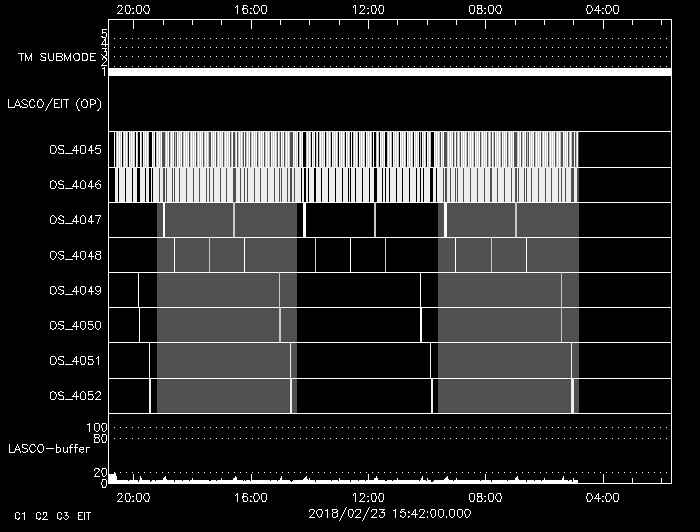Click the OS_4046 row label

(x=75, y=185)
